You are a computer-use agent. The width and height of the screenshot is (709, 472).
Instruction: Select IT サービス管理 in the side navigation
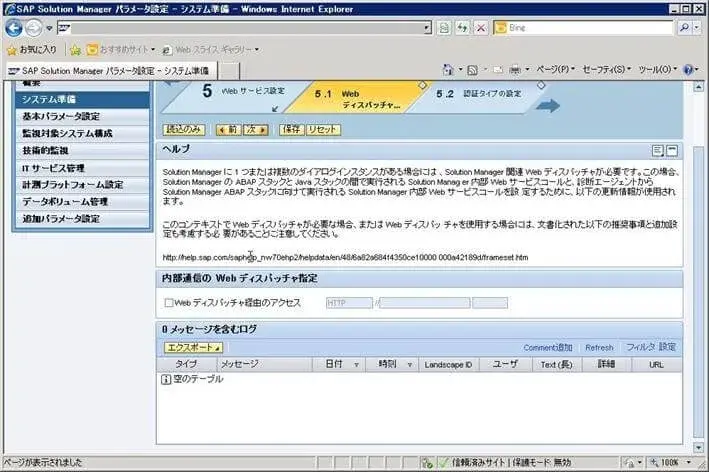pyautogui.click(x=82, y=168)
